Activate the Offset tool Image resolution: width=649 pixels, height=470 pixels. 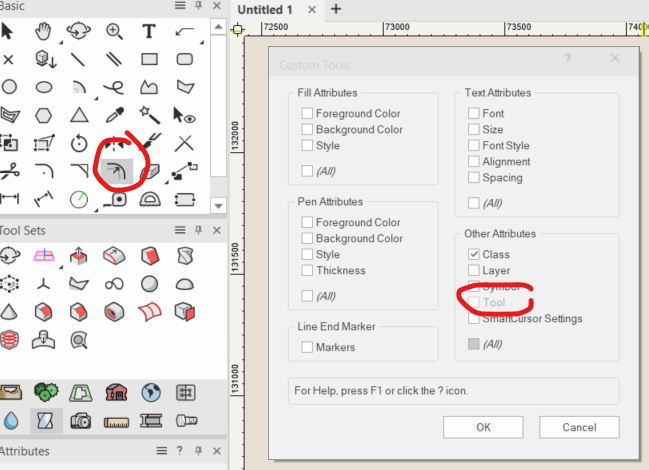click(114, 171)
